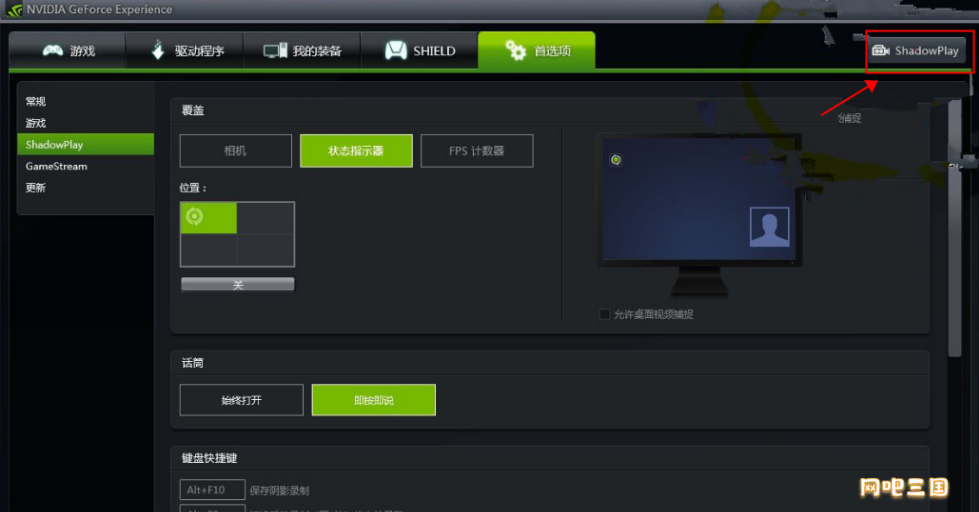Select 游戏 in the sidebar

pyautogui.click(x=36, y=123)
